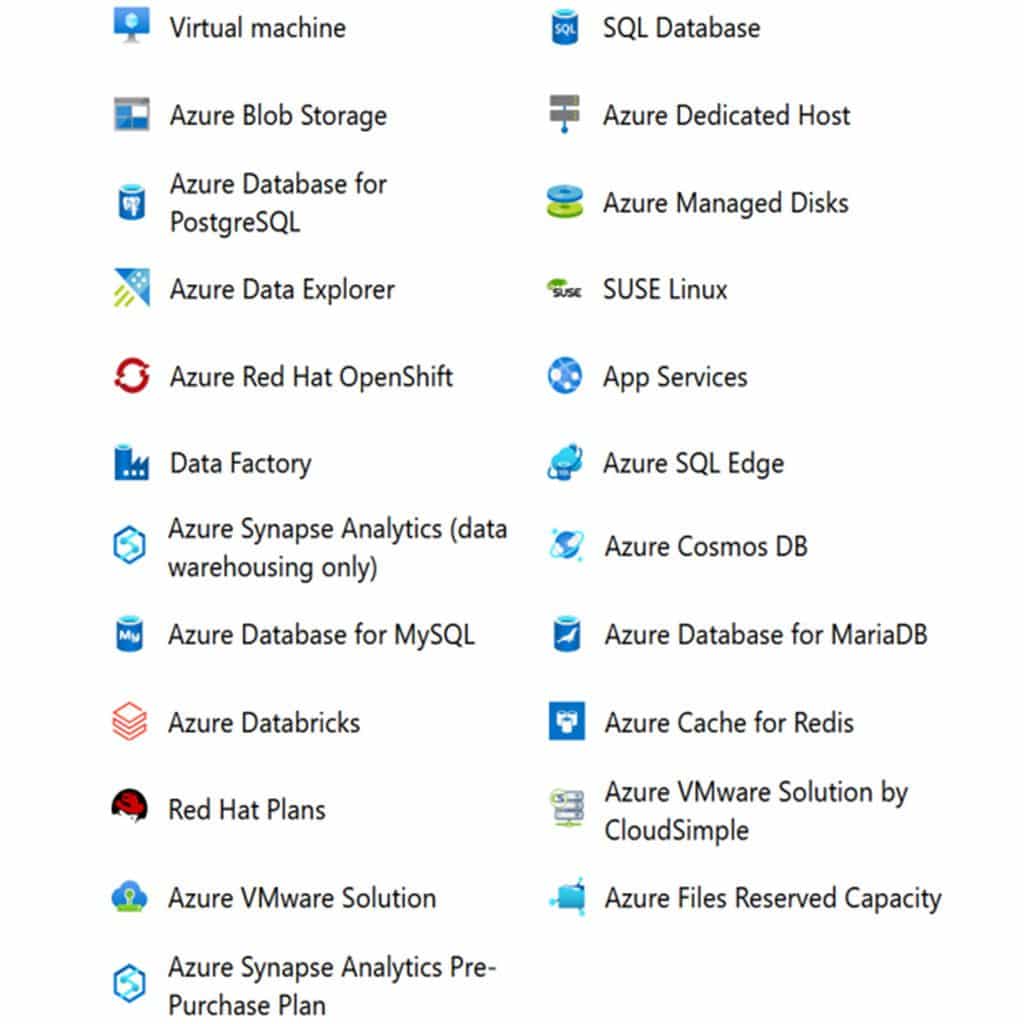Click the Data Factory icon
Image resolution: width=1024 pixels, height=1024 pixels.
pos(131,463)
